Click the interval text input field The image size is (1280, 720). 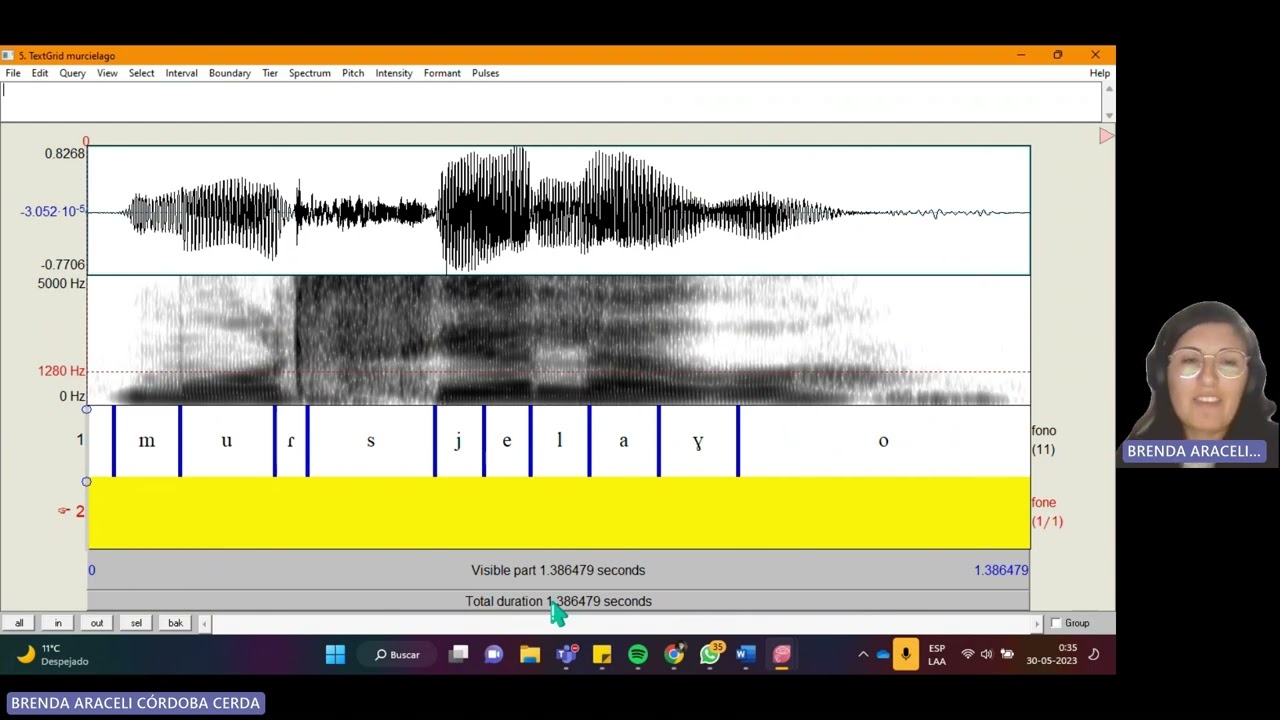point(551,101)
